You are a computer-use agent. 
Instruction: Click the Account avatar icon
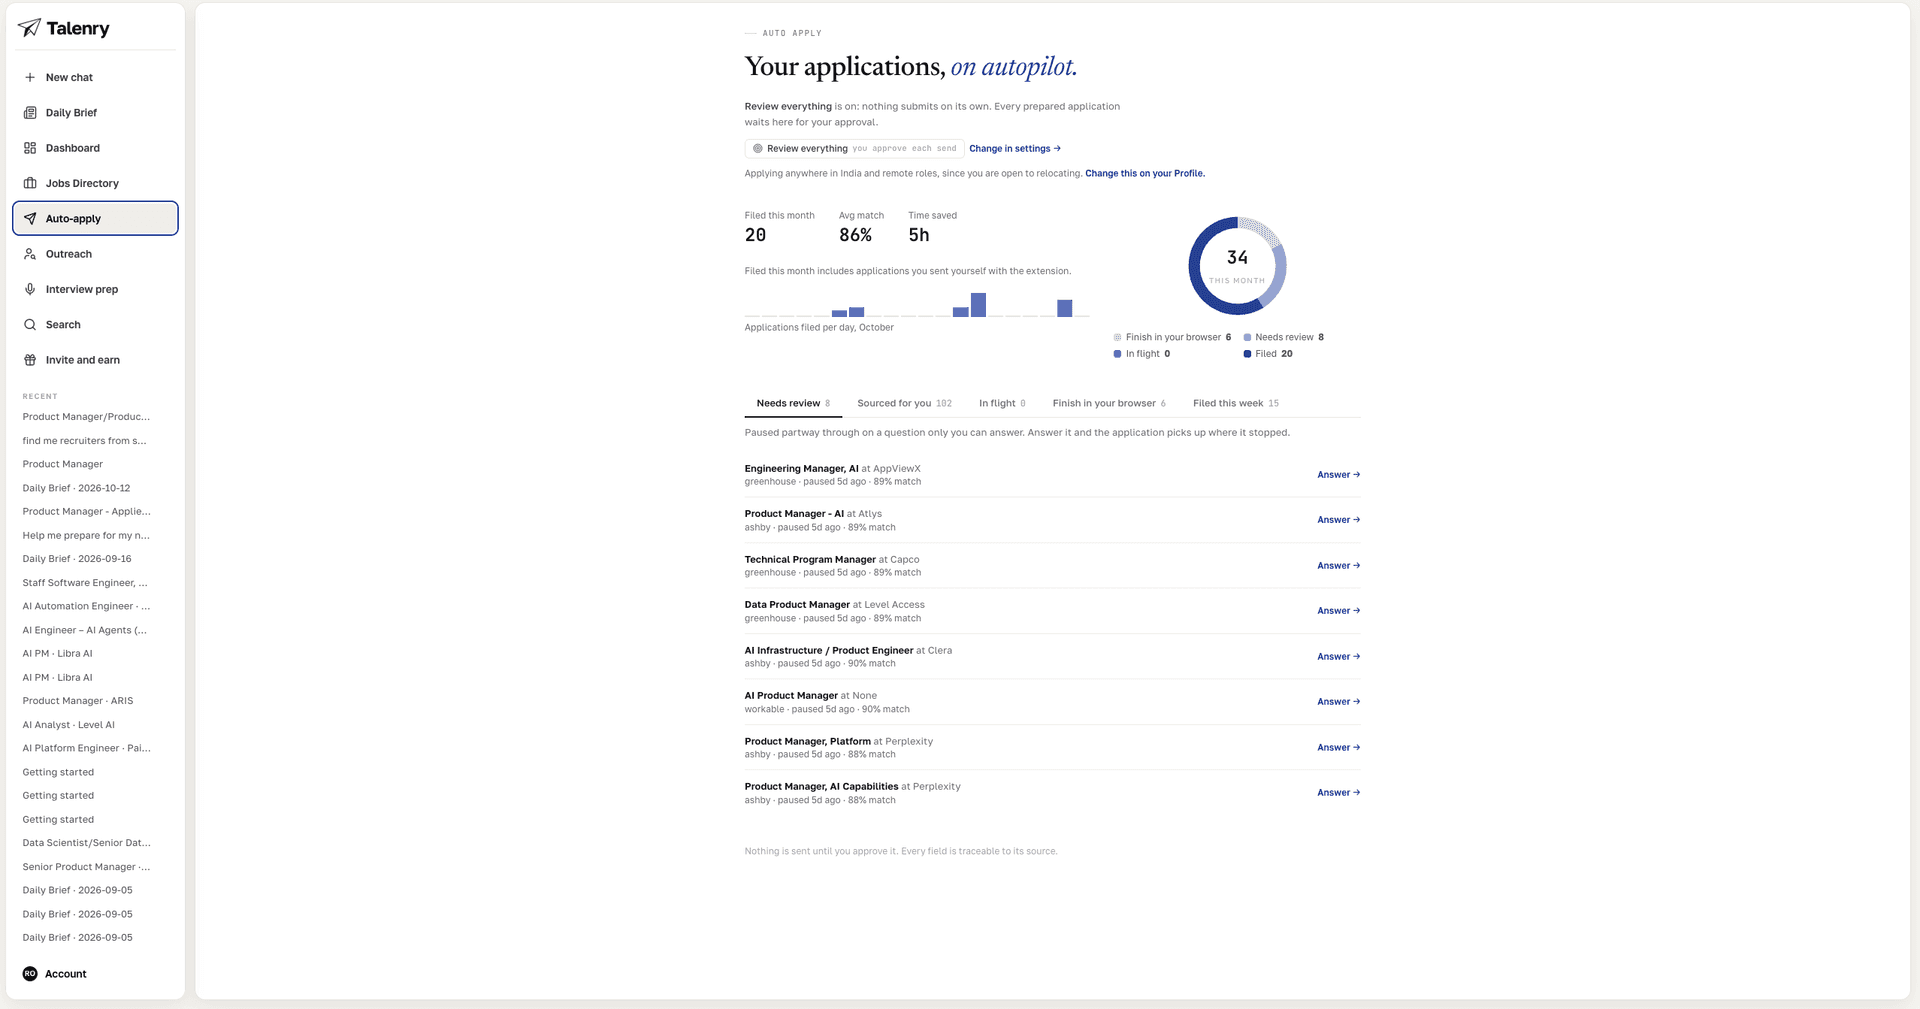coord(30,974)
